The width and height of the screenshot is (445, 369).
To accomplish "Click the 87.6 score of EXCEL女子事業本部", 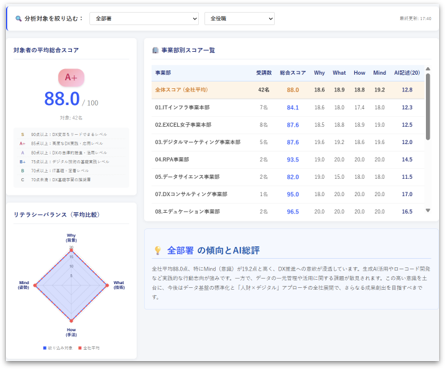I will tap(293, 125).
